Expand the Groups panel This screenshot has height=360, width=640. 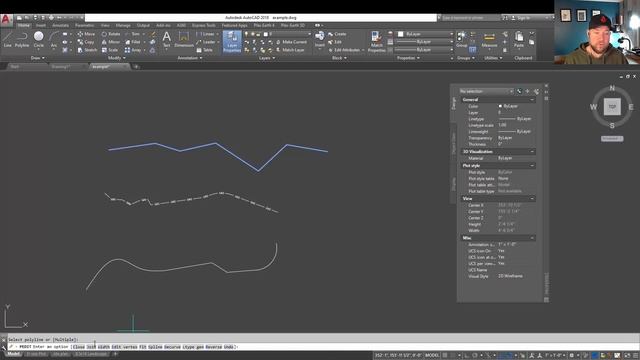point(465,58)
